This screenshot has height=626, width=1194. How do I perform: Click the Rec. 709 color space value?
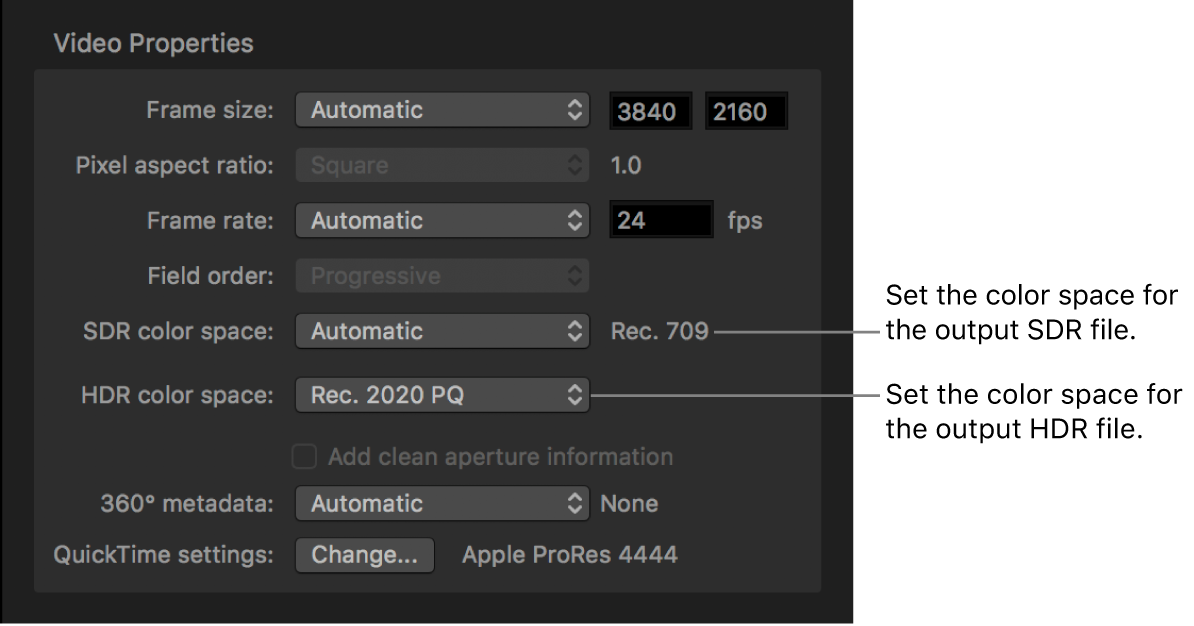(659, 331)
